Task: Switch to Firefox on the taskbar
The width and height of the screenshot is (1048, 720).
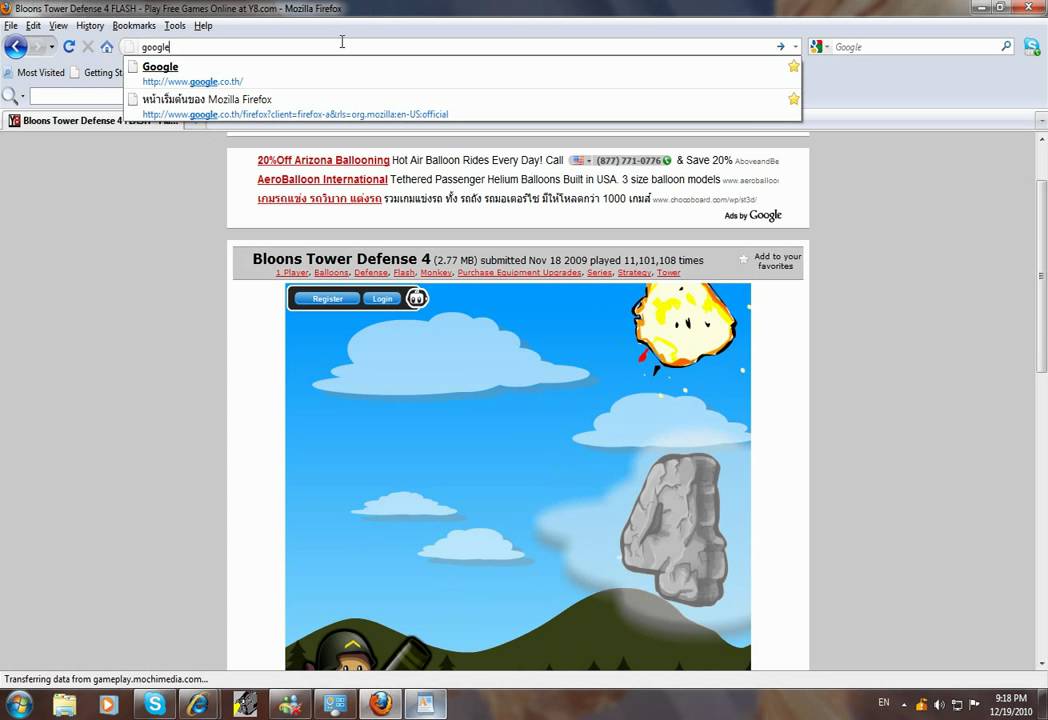Action: [380, 705]
